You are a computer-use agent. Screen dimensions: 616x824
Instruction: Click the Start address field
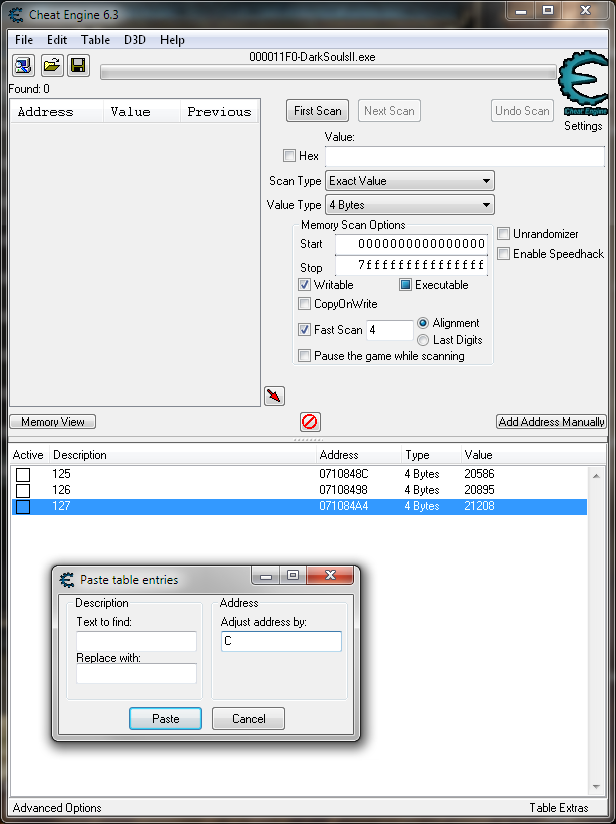(x=412, y=244)
